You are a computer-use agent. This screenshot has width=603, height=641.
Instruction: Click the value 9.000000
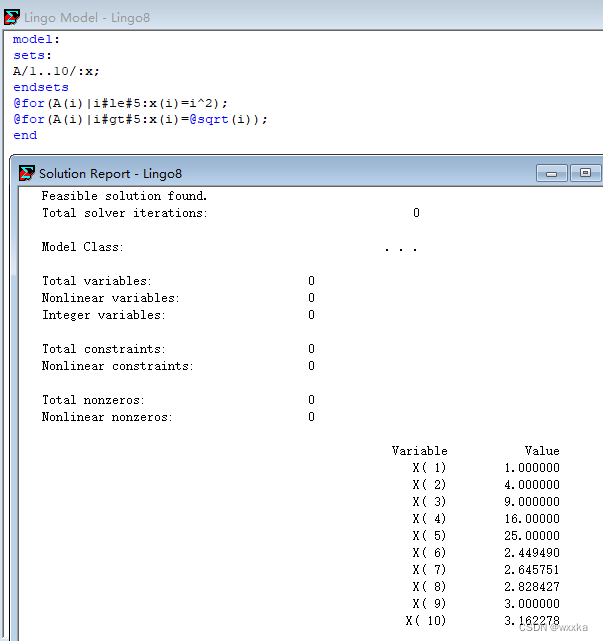point(532,502)
